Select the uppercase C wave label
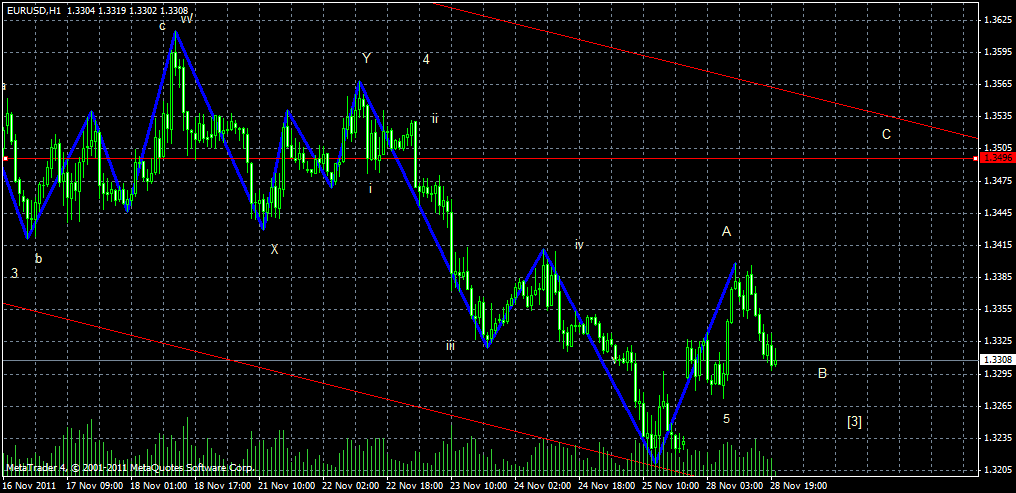Viewport: 1016px width, 493px height. [x=886, y=135]
